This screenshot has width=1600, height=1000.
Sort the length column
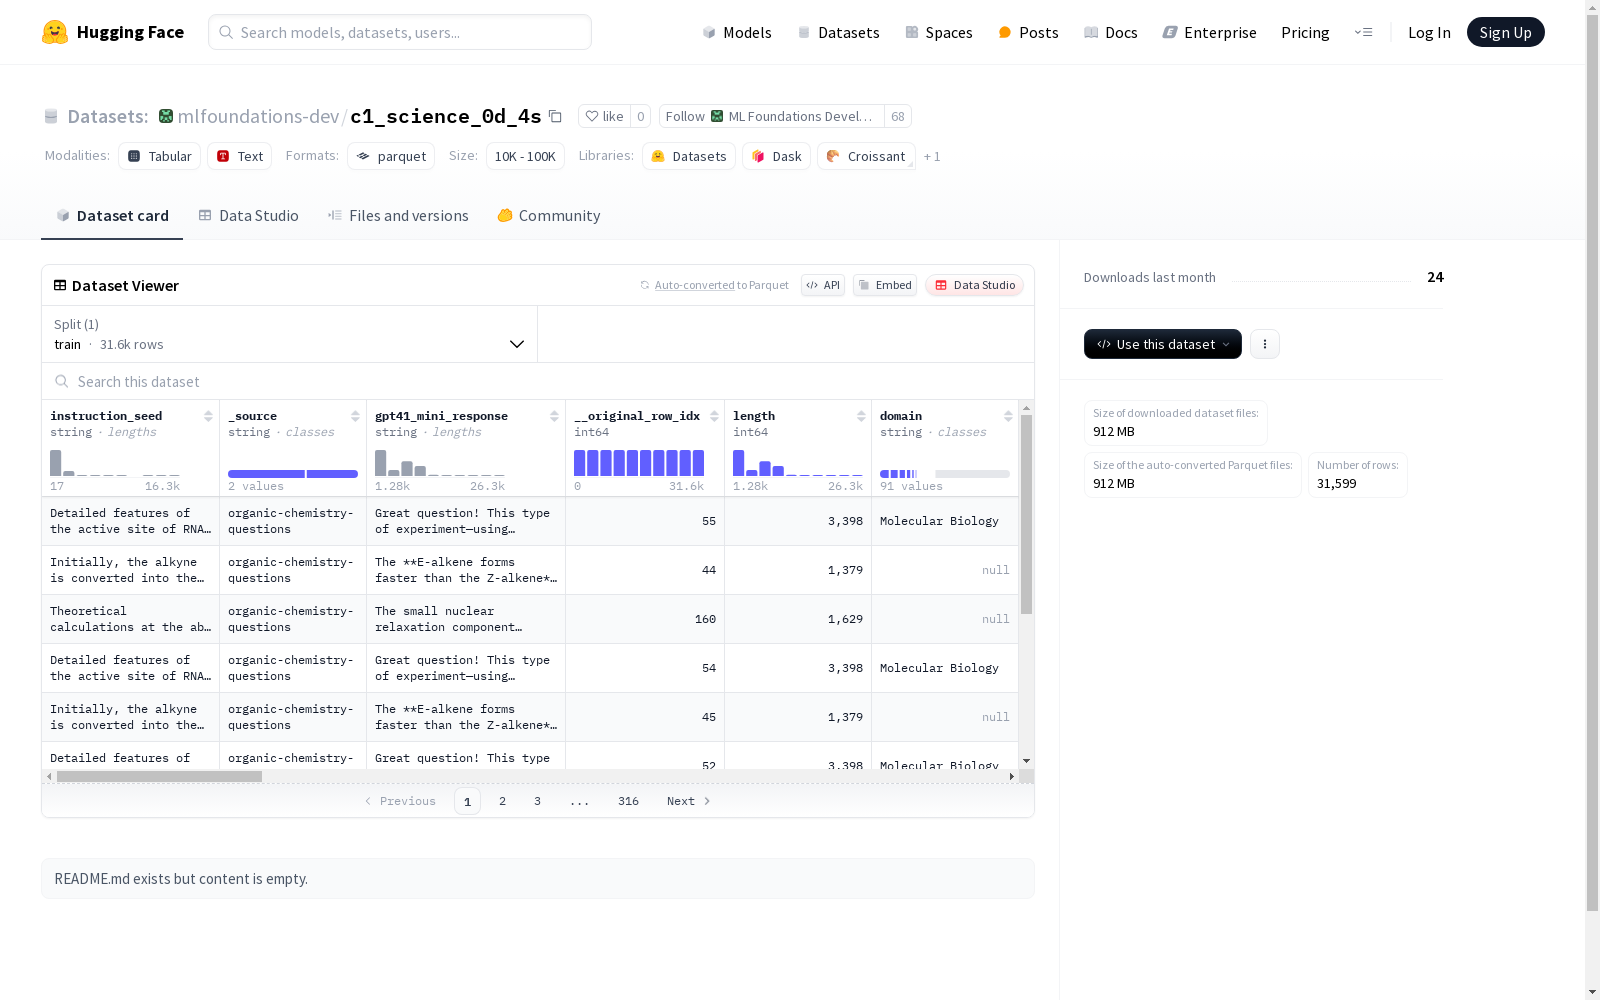click(x=861, y=416)
